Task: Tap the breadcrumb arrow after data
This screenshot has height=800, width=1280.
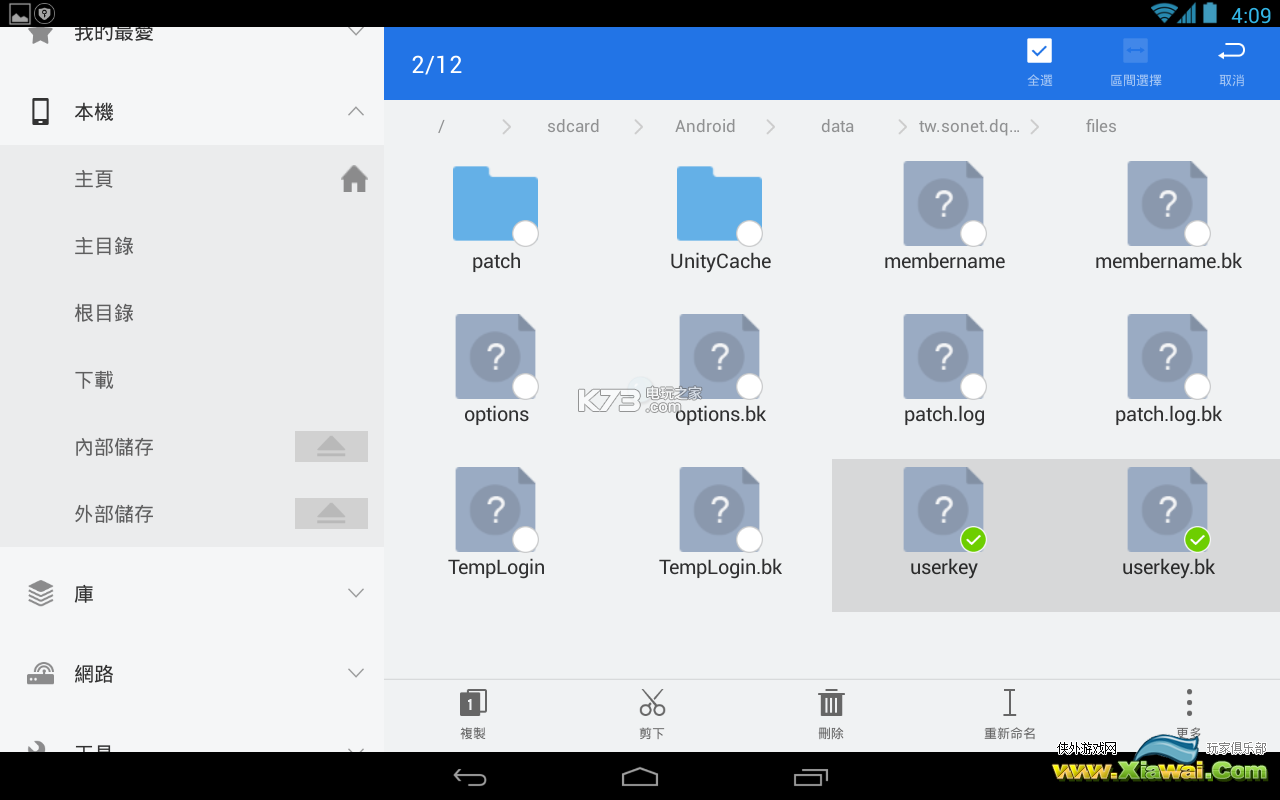Action: [x=902, y=126]
